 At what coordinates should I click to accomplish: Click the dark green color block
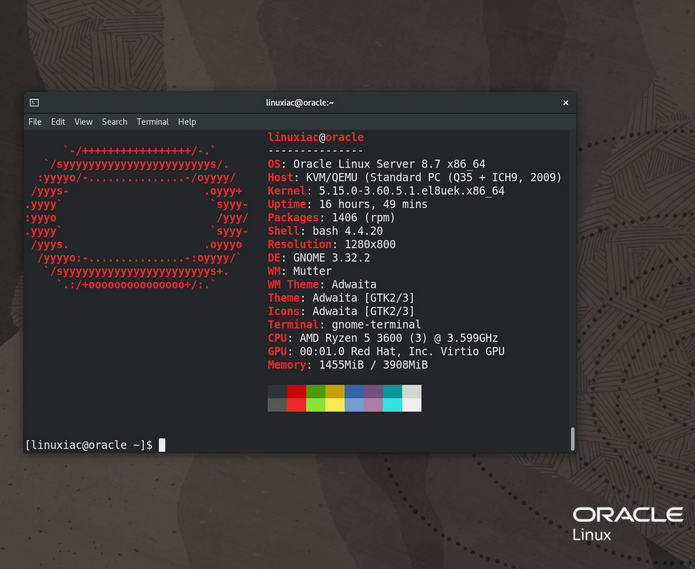(x=316, y=392)
